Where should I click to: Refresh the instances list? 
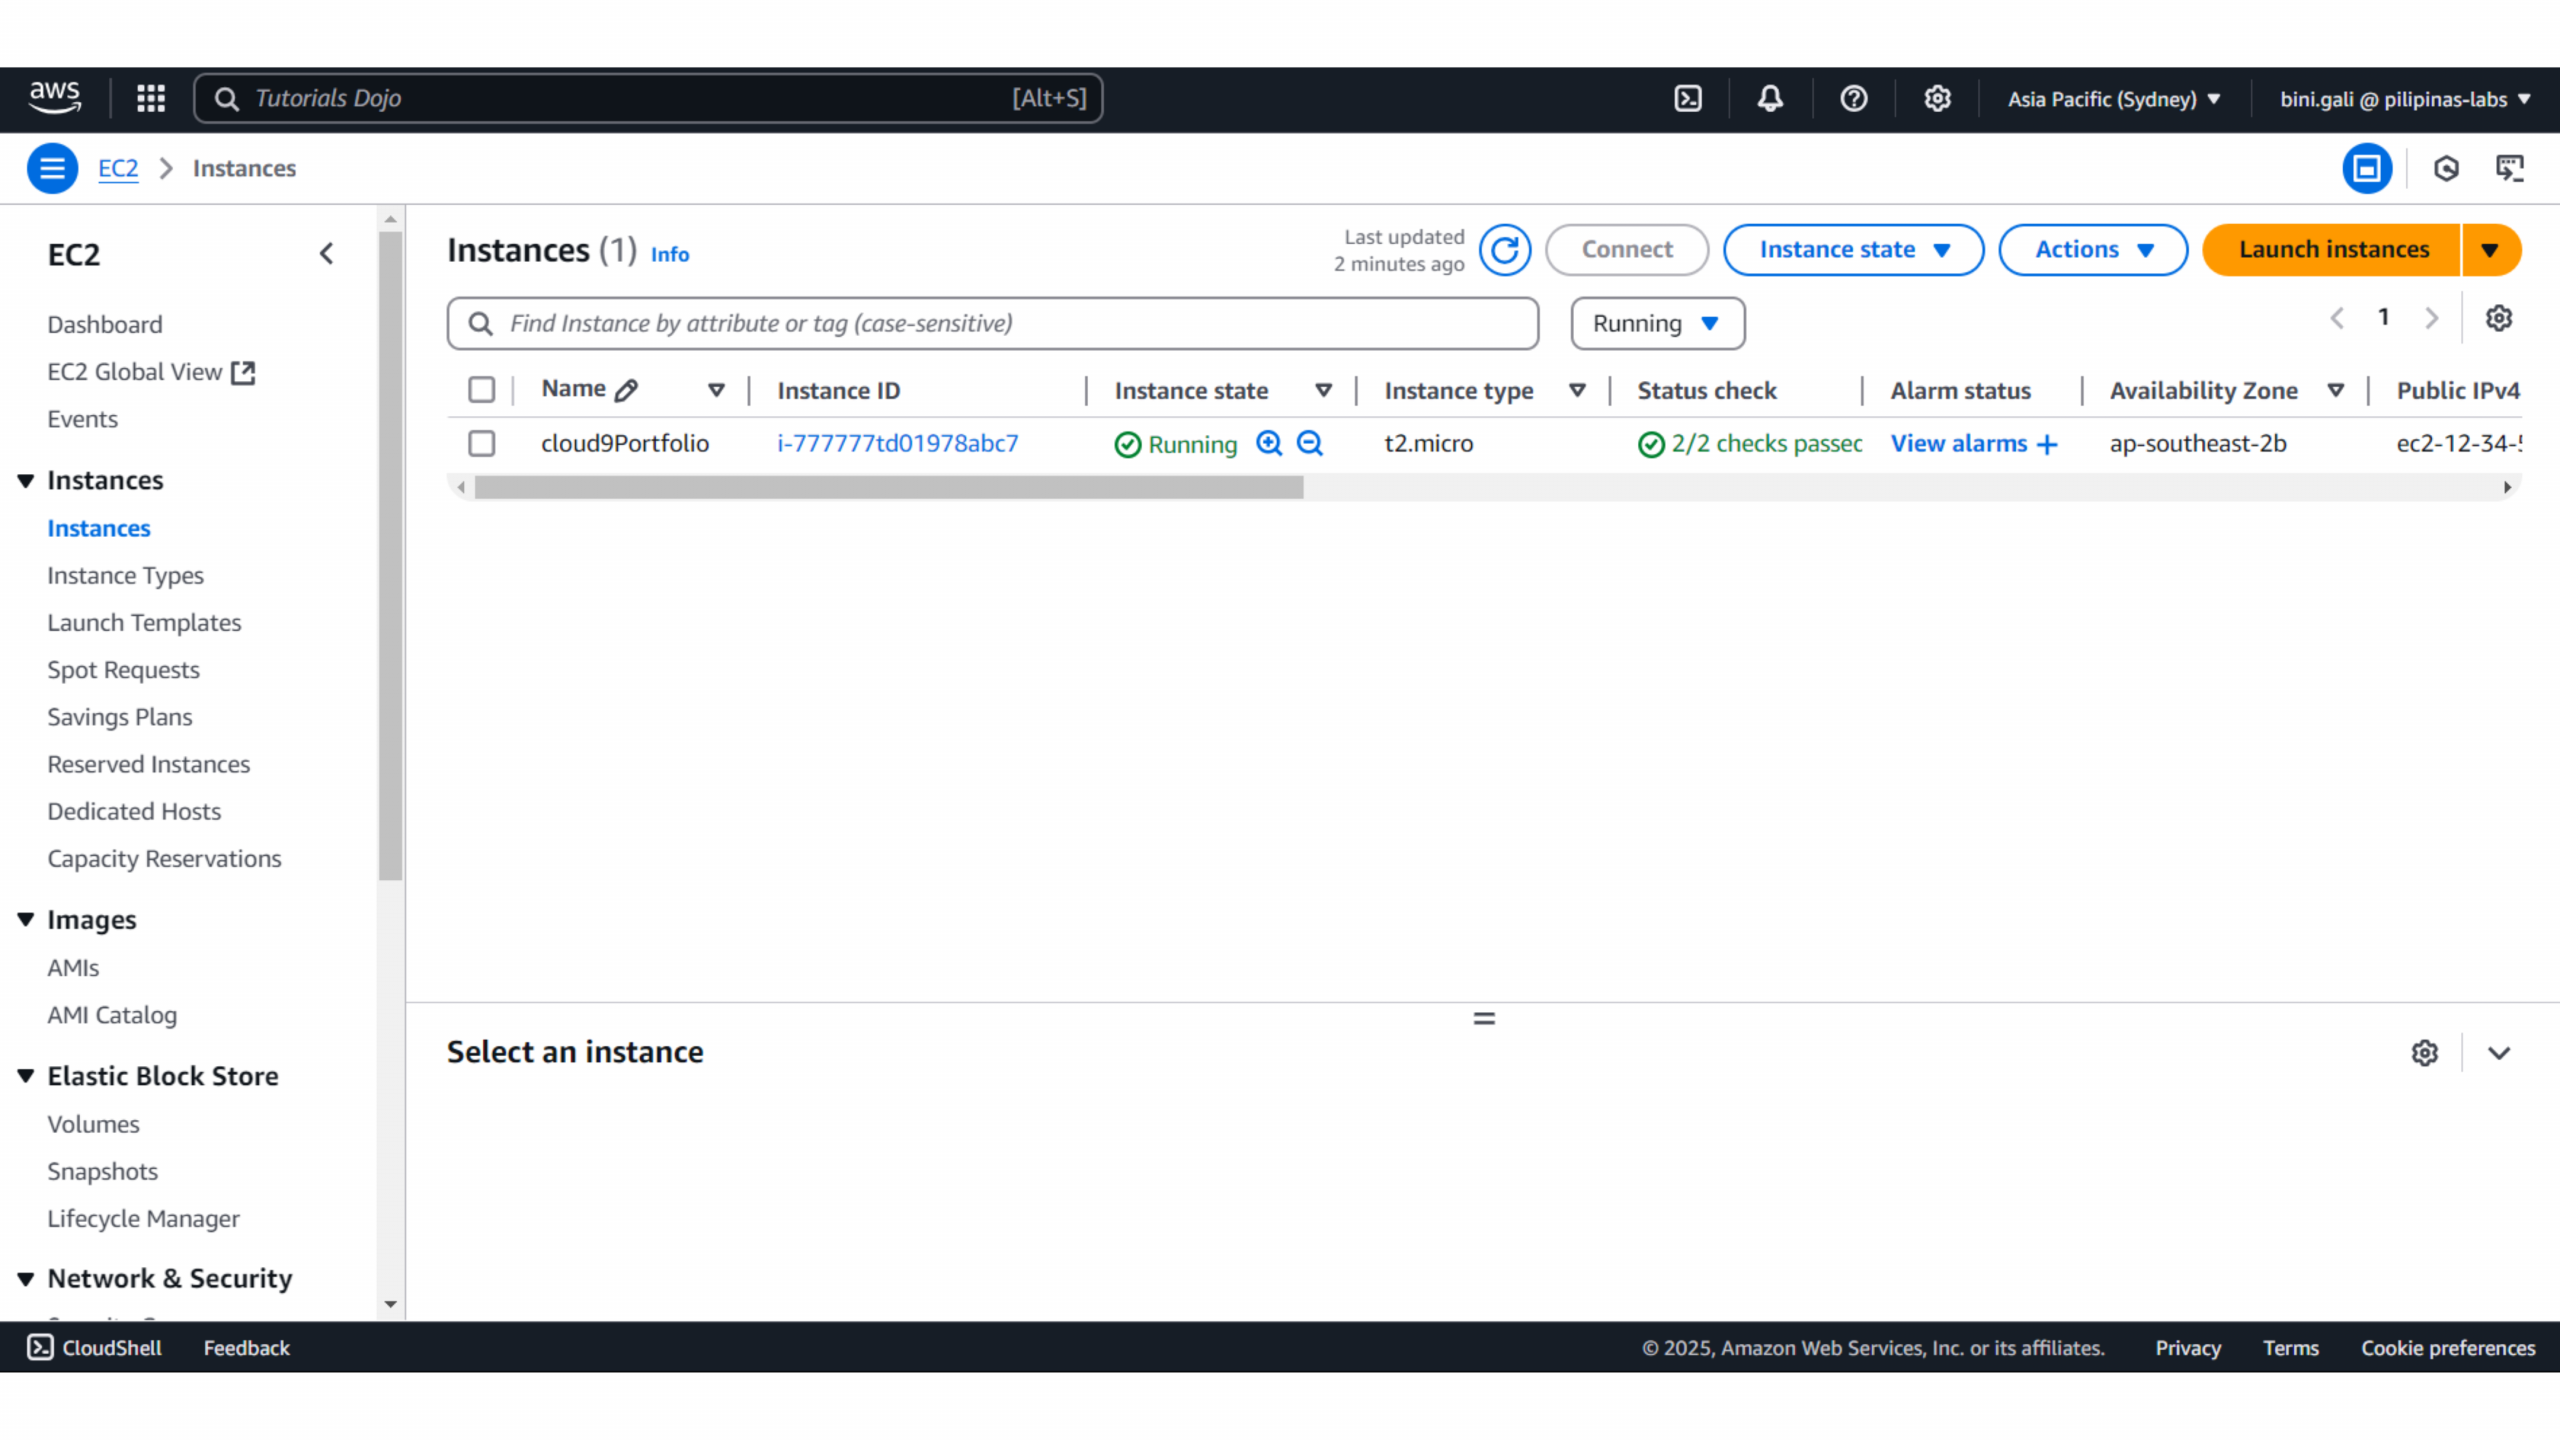point(1505,250)
